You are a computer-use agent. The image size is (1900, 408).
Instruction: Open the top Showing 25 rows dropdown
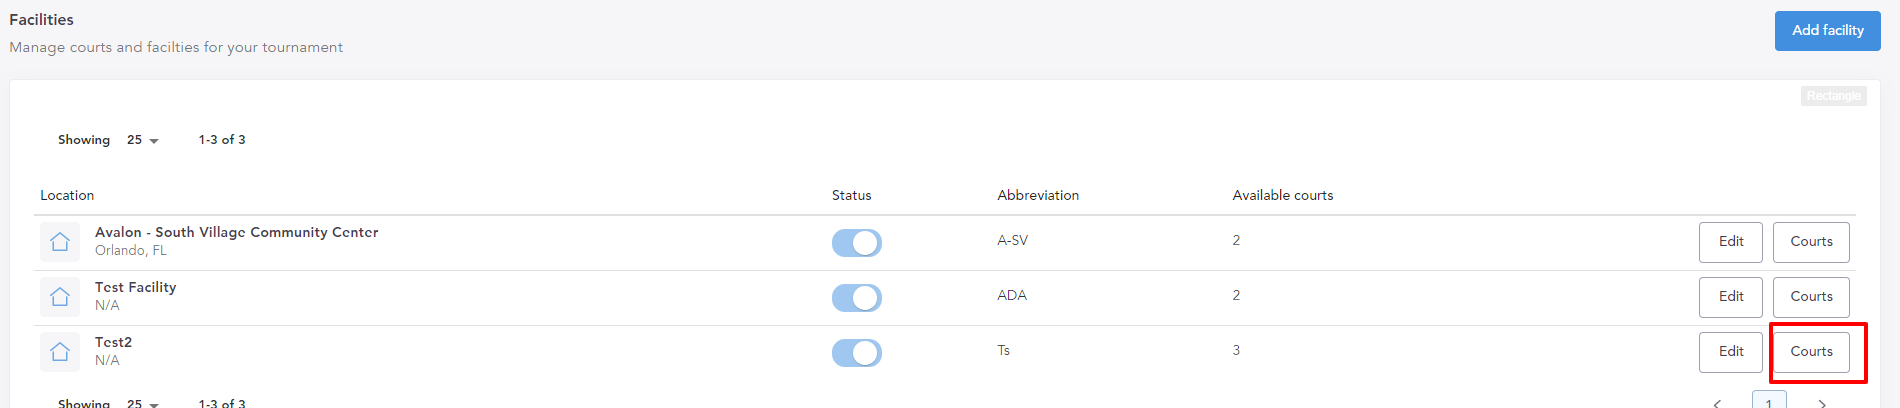coord(143,140)
